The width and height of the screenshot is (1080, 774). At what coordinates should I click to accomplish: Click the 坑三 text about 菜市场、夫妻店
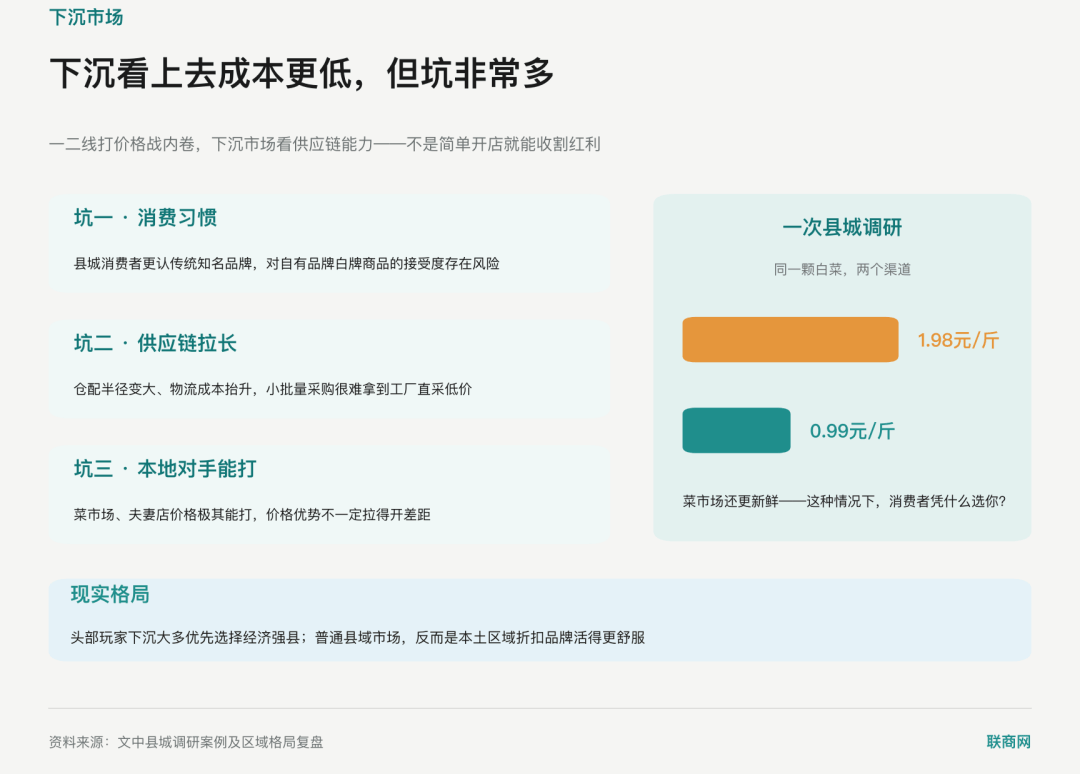(x=252, y=514)
